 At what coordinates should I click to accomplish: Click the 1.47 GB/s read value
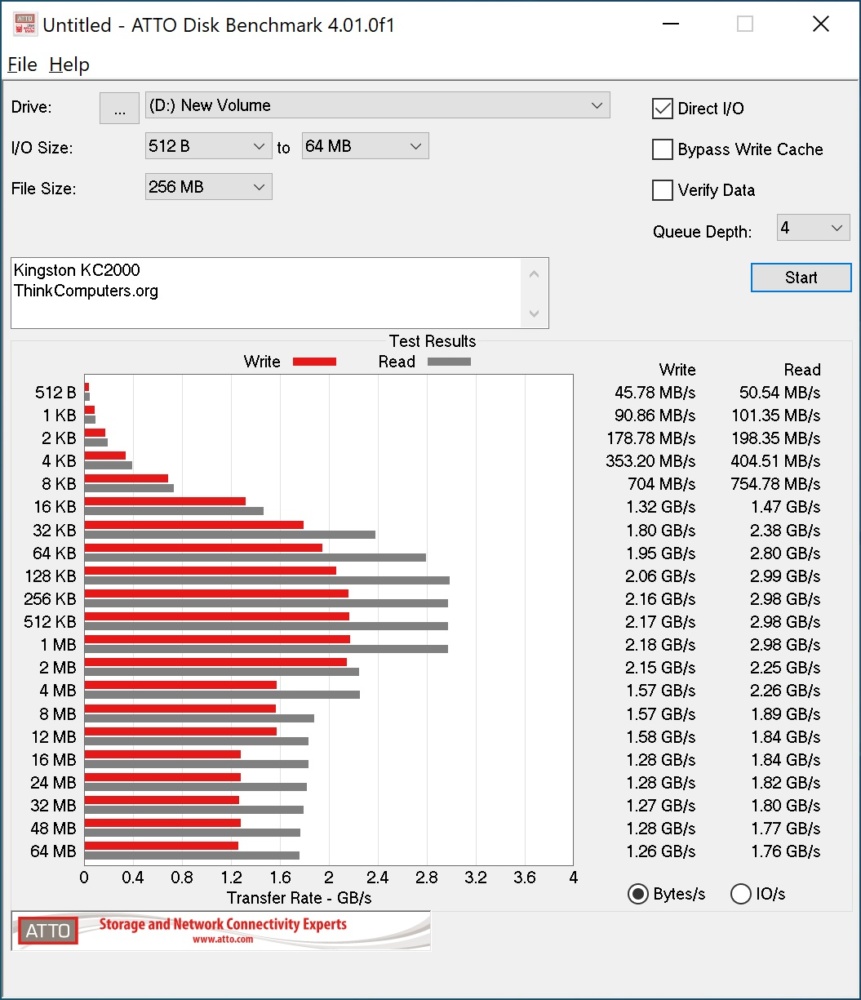coord(786,507)
